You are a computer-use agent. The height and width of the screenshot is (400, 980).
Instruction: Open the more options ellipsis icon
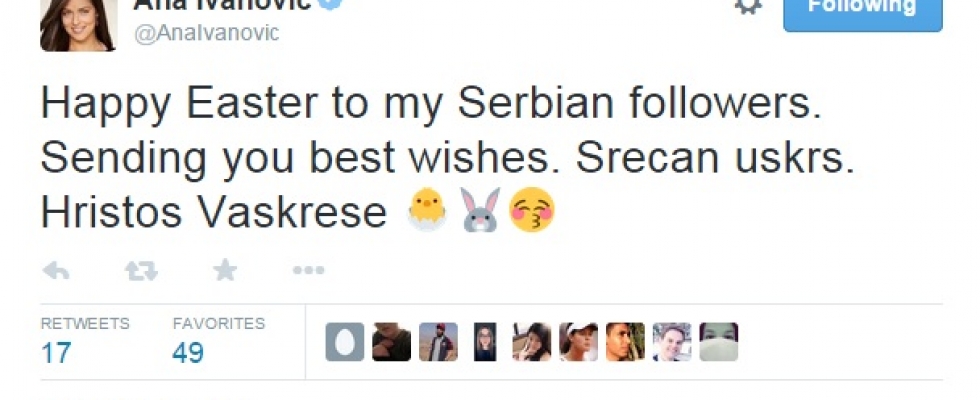308,270
